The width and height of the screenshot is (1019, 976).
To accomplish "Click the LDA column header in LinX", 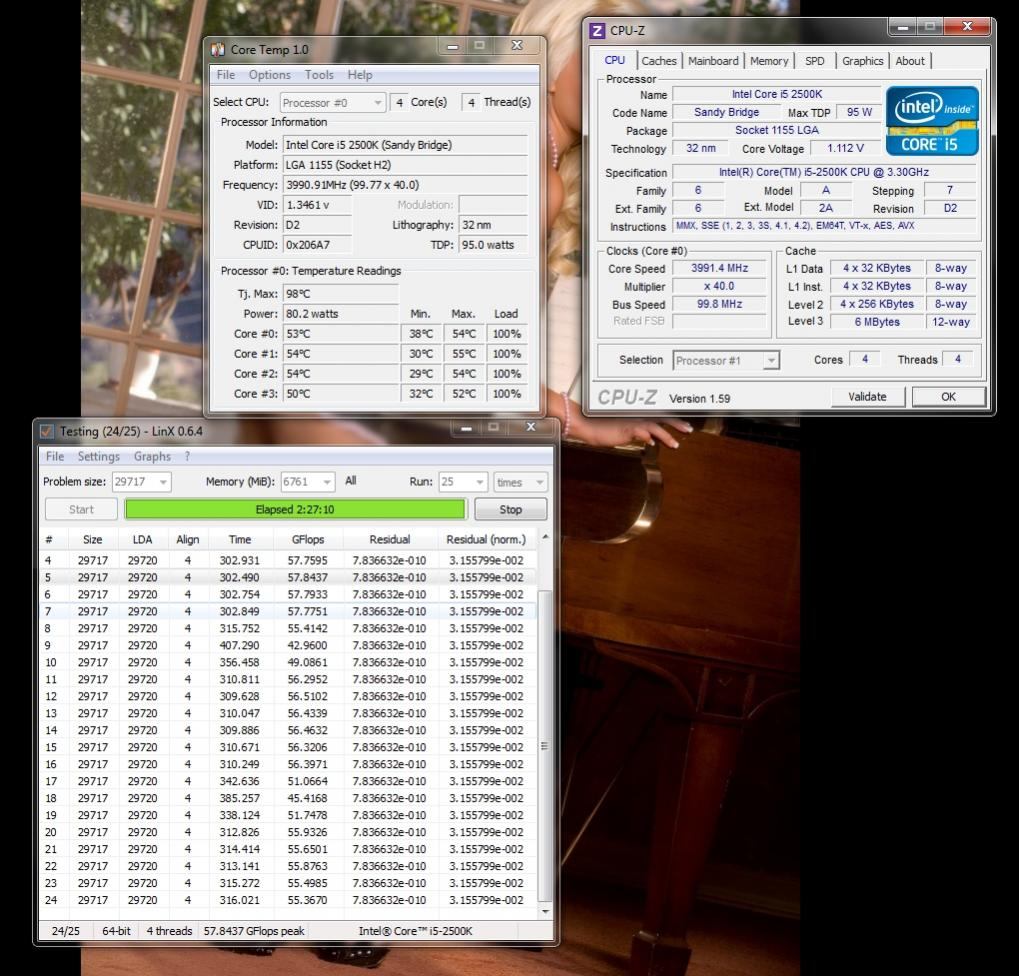I will click(142, 539).
